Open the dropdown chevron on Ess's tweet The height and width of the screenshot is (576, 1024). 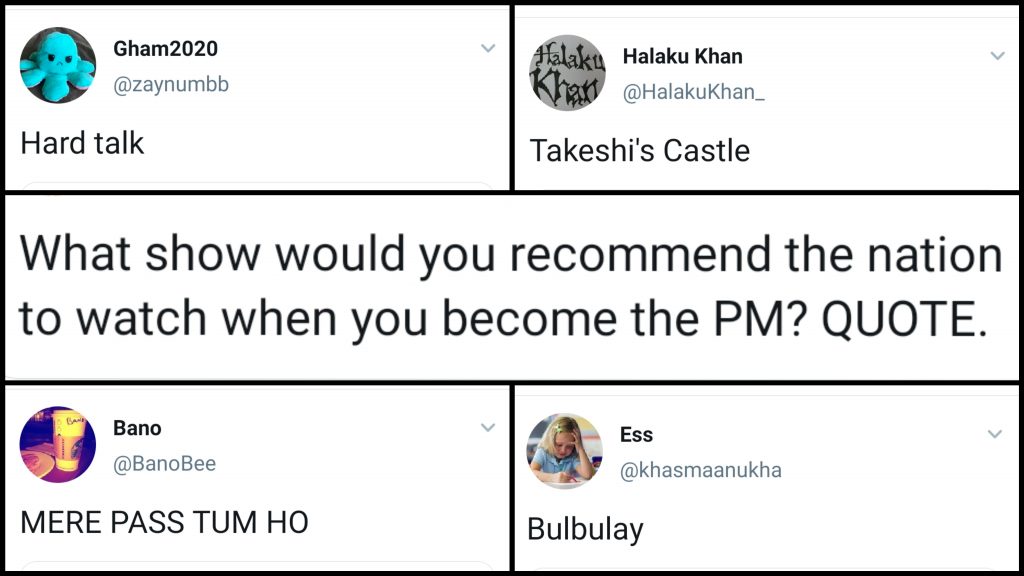tap(995, 434)
